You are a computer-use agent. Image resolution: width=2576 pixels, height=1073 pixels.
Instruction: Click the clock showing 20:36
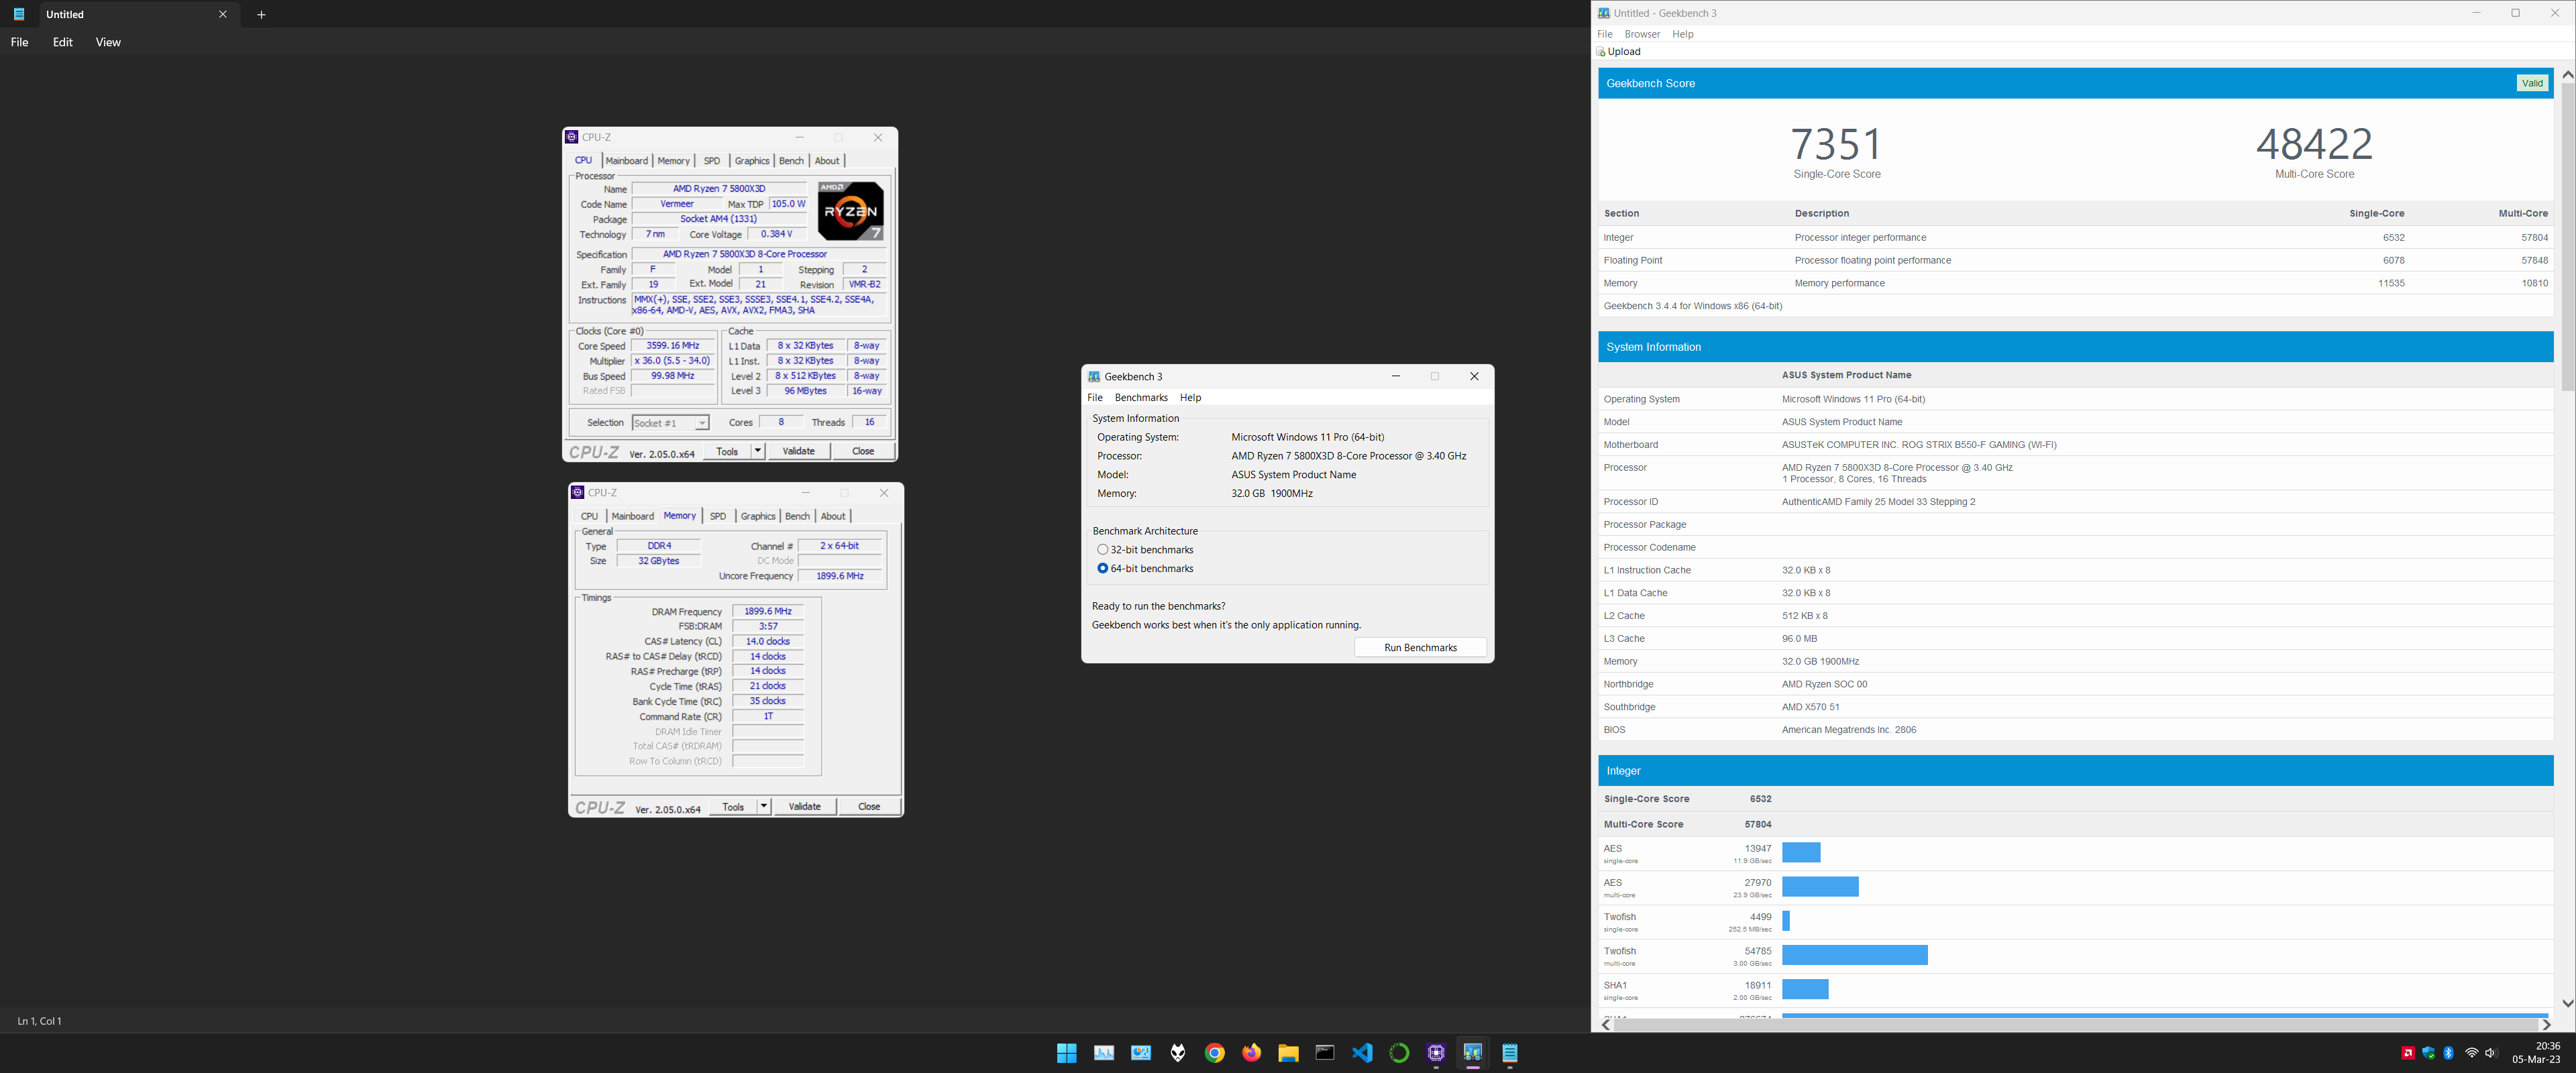pyautogui.click(x=2547, y=1046)
